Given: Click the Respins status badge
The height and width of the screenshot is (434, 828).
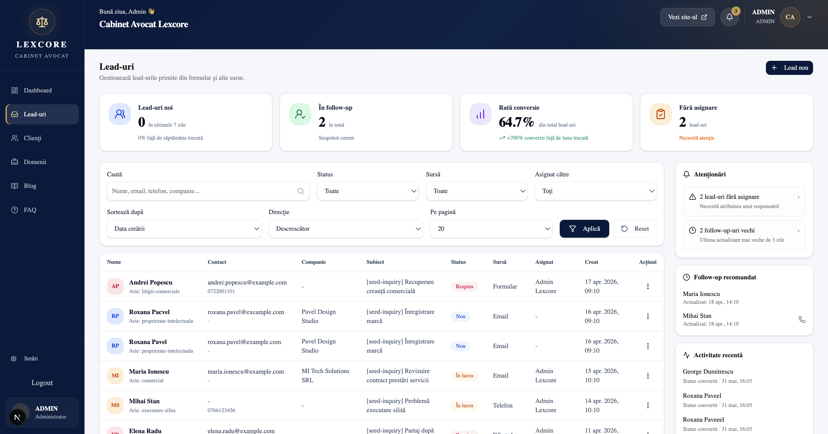Looking at the screenshot, I should (464, 287).
